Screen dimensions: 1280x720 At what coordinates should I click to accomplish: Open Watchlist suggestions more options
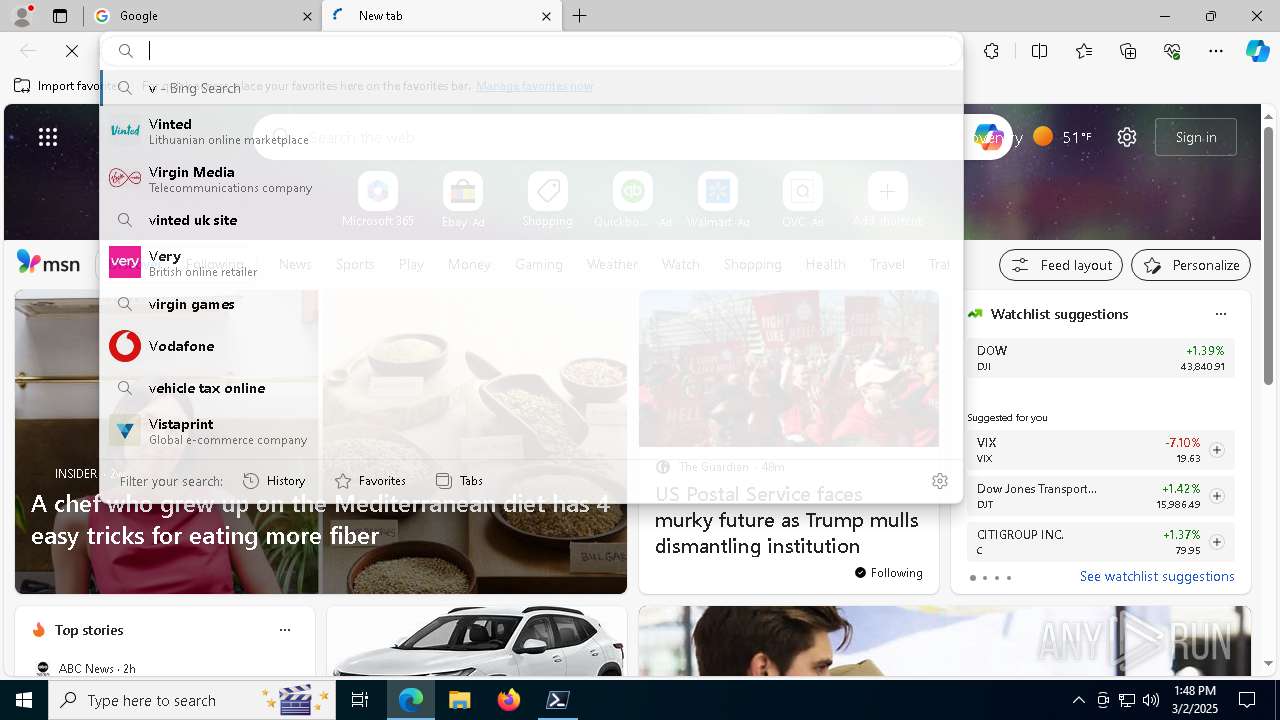(1220, 314)
